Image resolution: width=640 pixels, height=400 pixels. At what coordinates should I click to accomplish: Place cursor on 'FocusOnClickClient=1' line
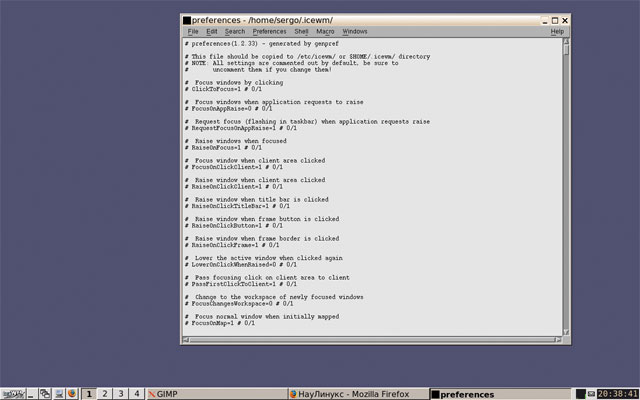(233, 167)
